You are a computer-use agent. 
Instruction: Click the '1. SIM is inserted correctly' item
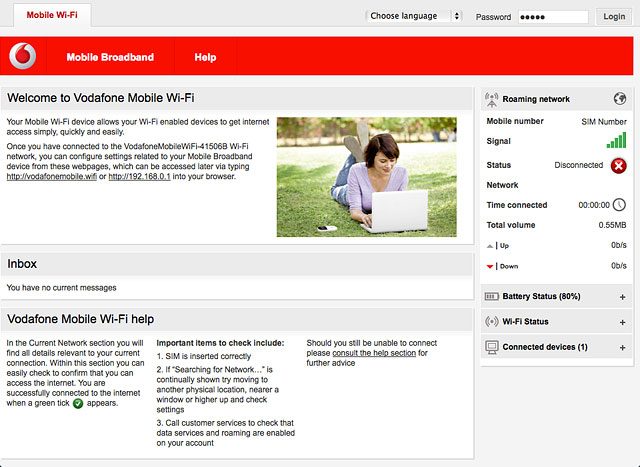[x=204, y=356]
